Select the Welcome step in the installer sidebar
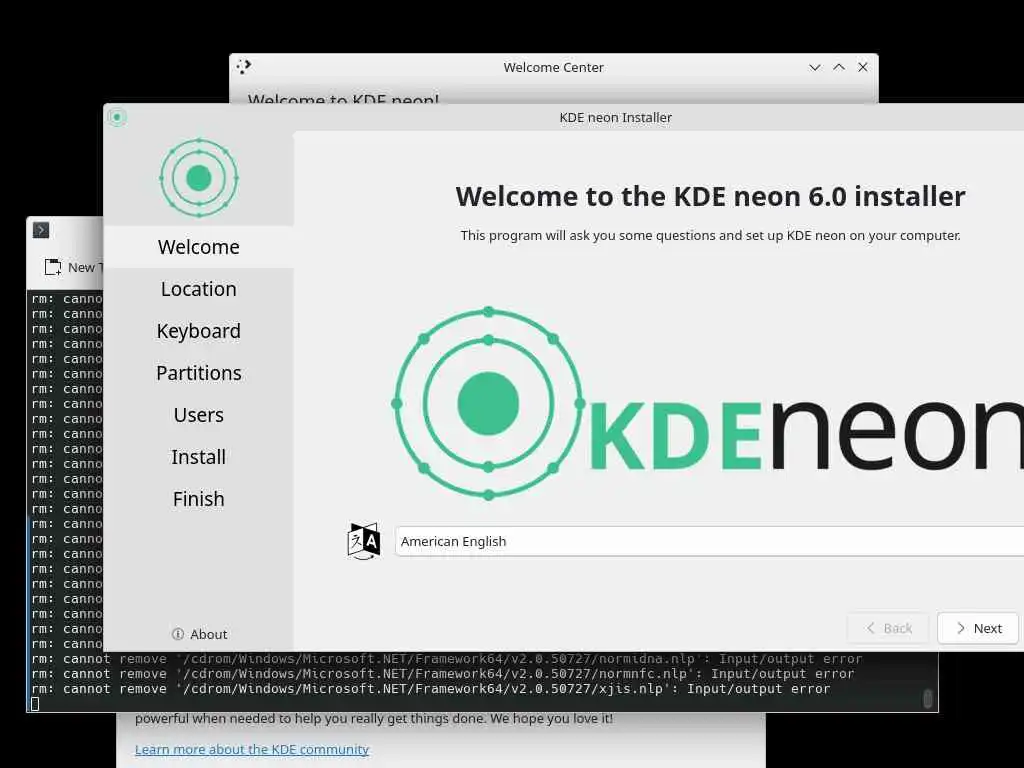 199,247
